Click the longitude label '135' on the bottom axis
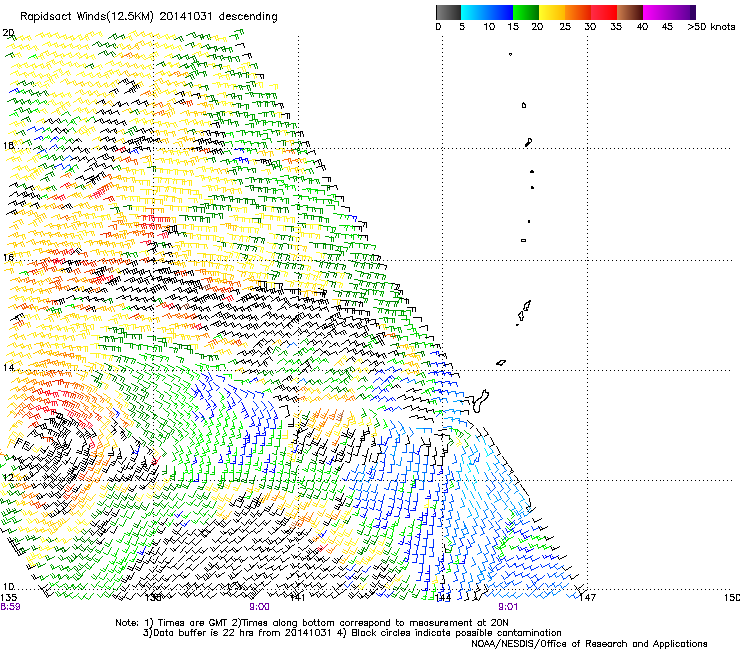This screenshot has width=740, height=650. [x=8, y=598]
